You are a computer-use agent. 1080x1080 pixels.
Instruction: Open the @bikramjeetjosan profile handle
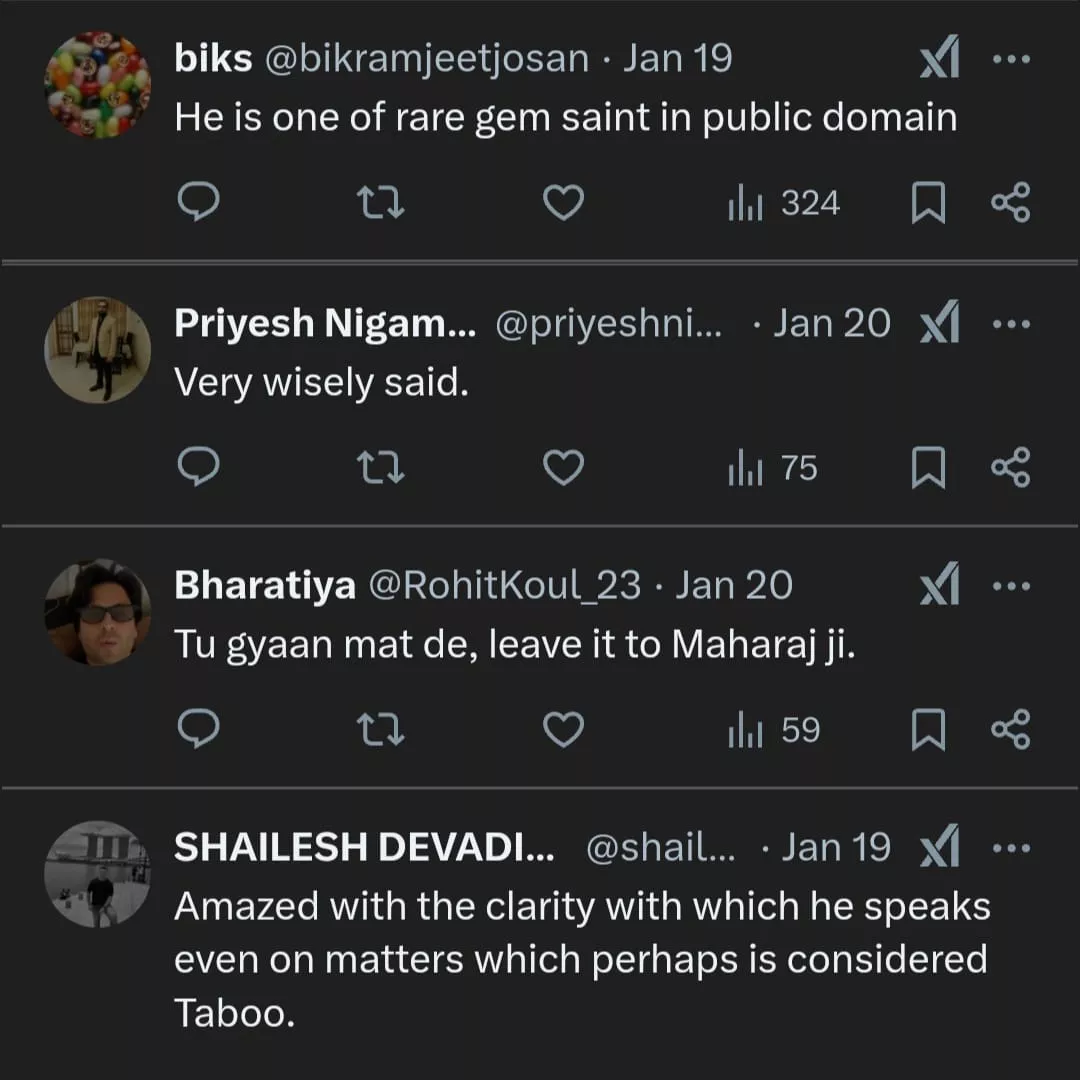pyautogui.click(x=426, y=59)
